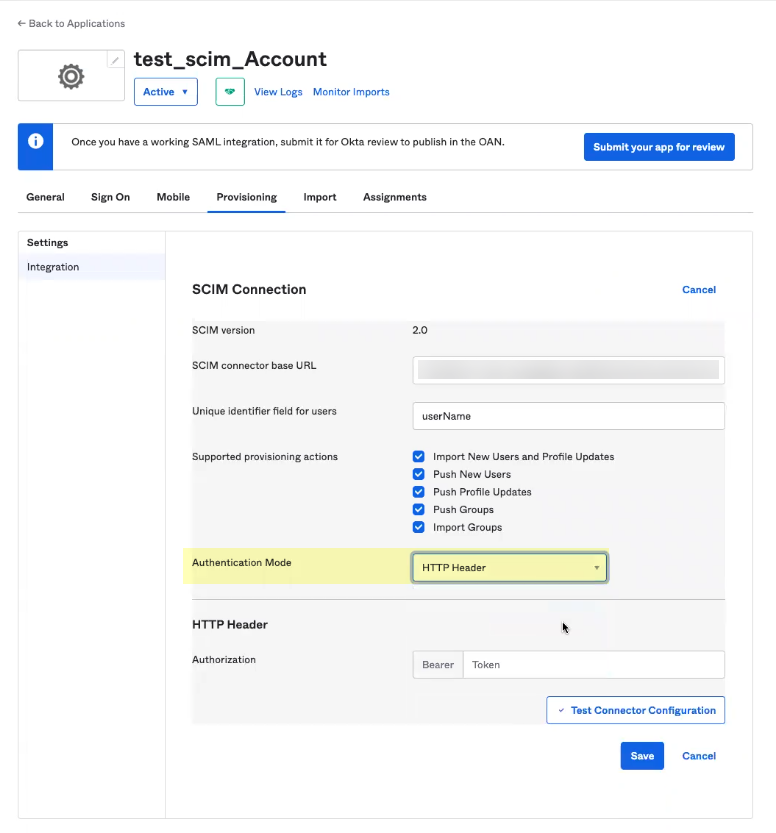Disable Push Profile Updates
This screenshot has height=833, width=776.
click(x=419, y=491)
